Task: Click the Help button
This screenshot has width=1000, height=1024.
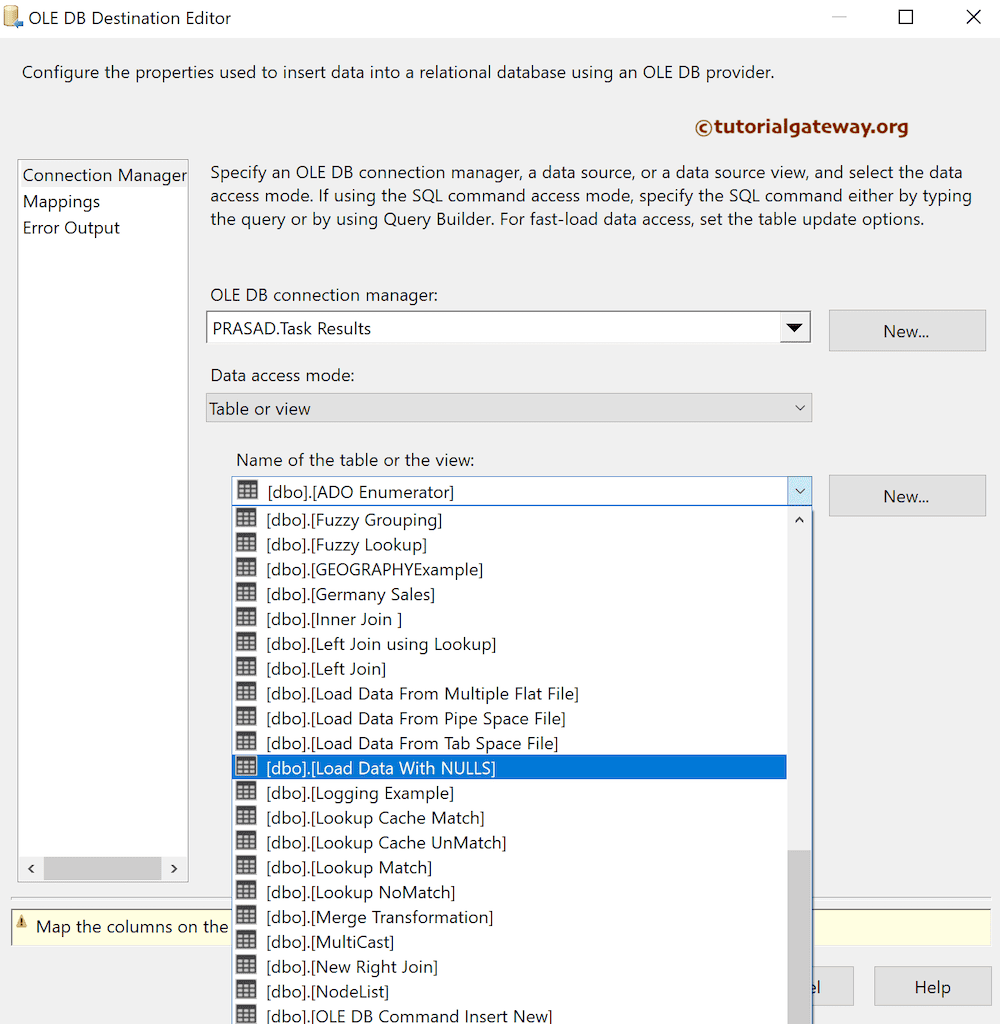Action: click(x=931, y=986)
